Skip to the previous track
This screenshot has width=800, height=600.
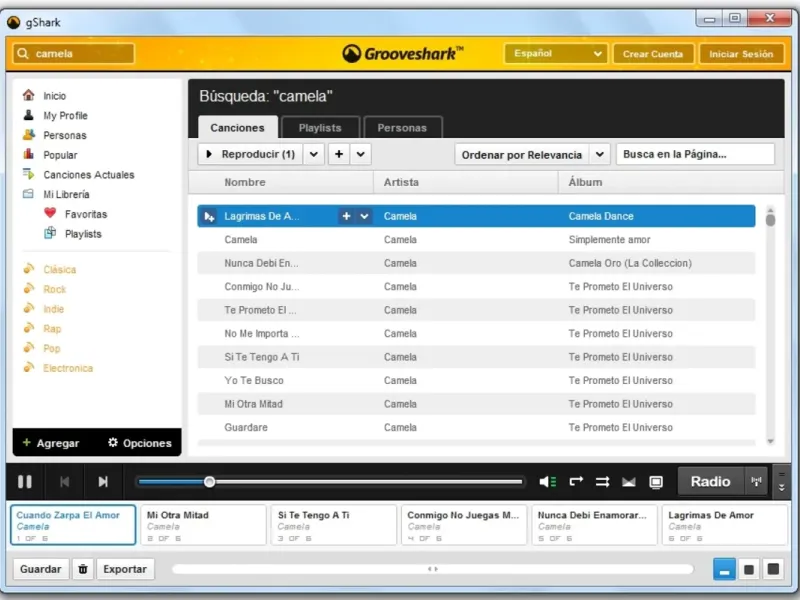pyautogui.click(x=64, y=482)
